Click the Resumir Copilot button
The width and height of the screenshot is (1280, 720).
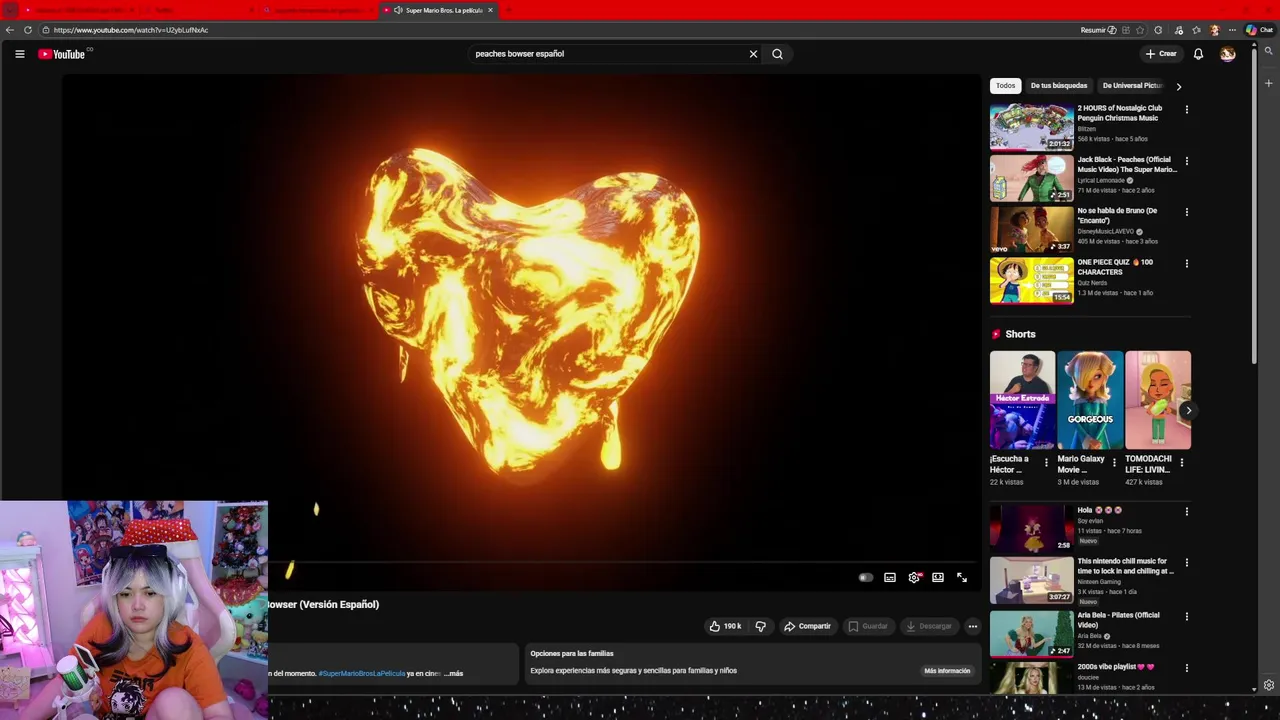1098,30
